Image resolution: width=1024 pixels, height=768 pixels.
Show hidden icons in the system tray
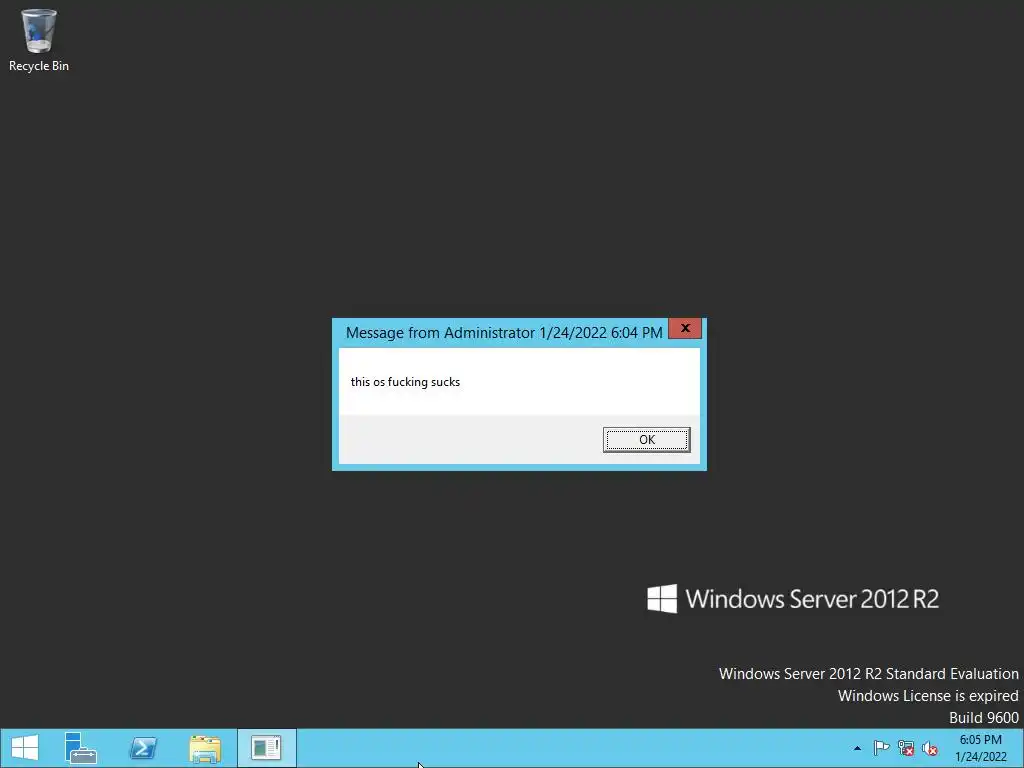857,748
